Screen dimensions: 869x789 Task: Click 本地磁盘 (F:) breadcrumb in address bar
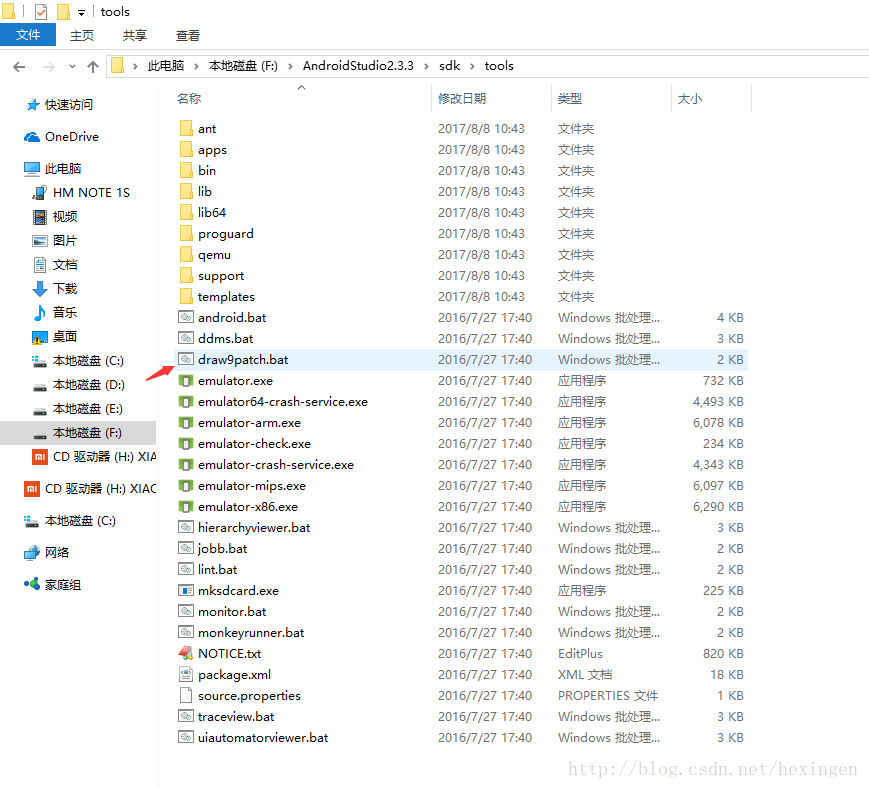243,66
